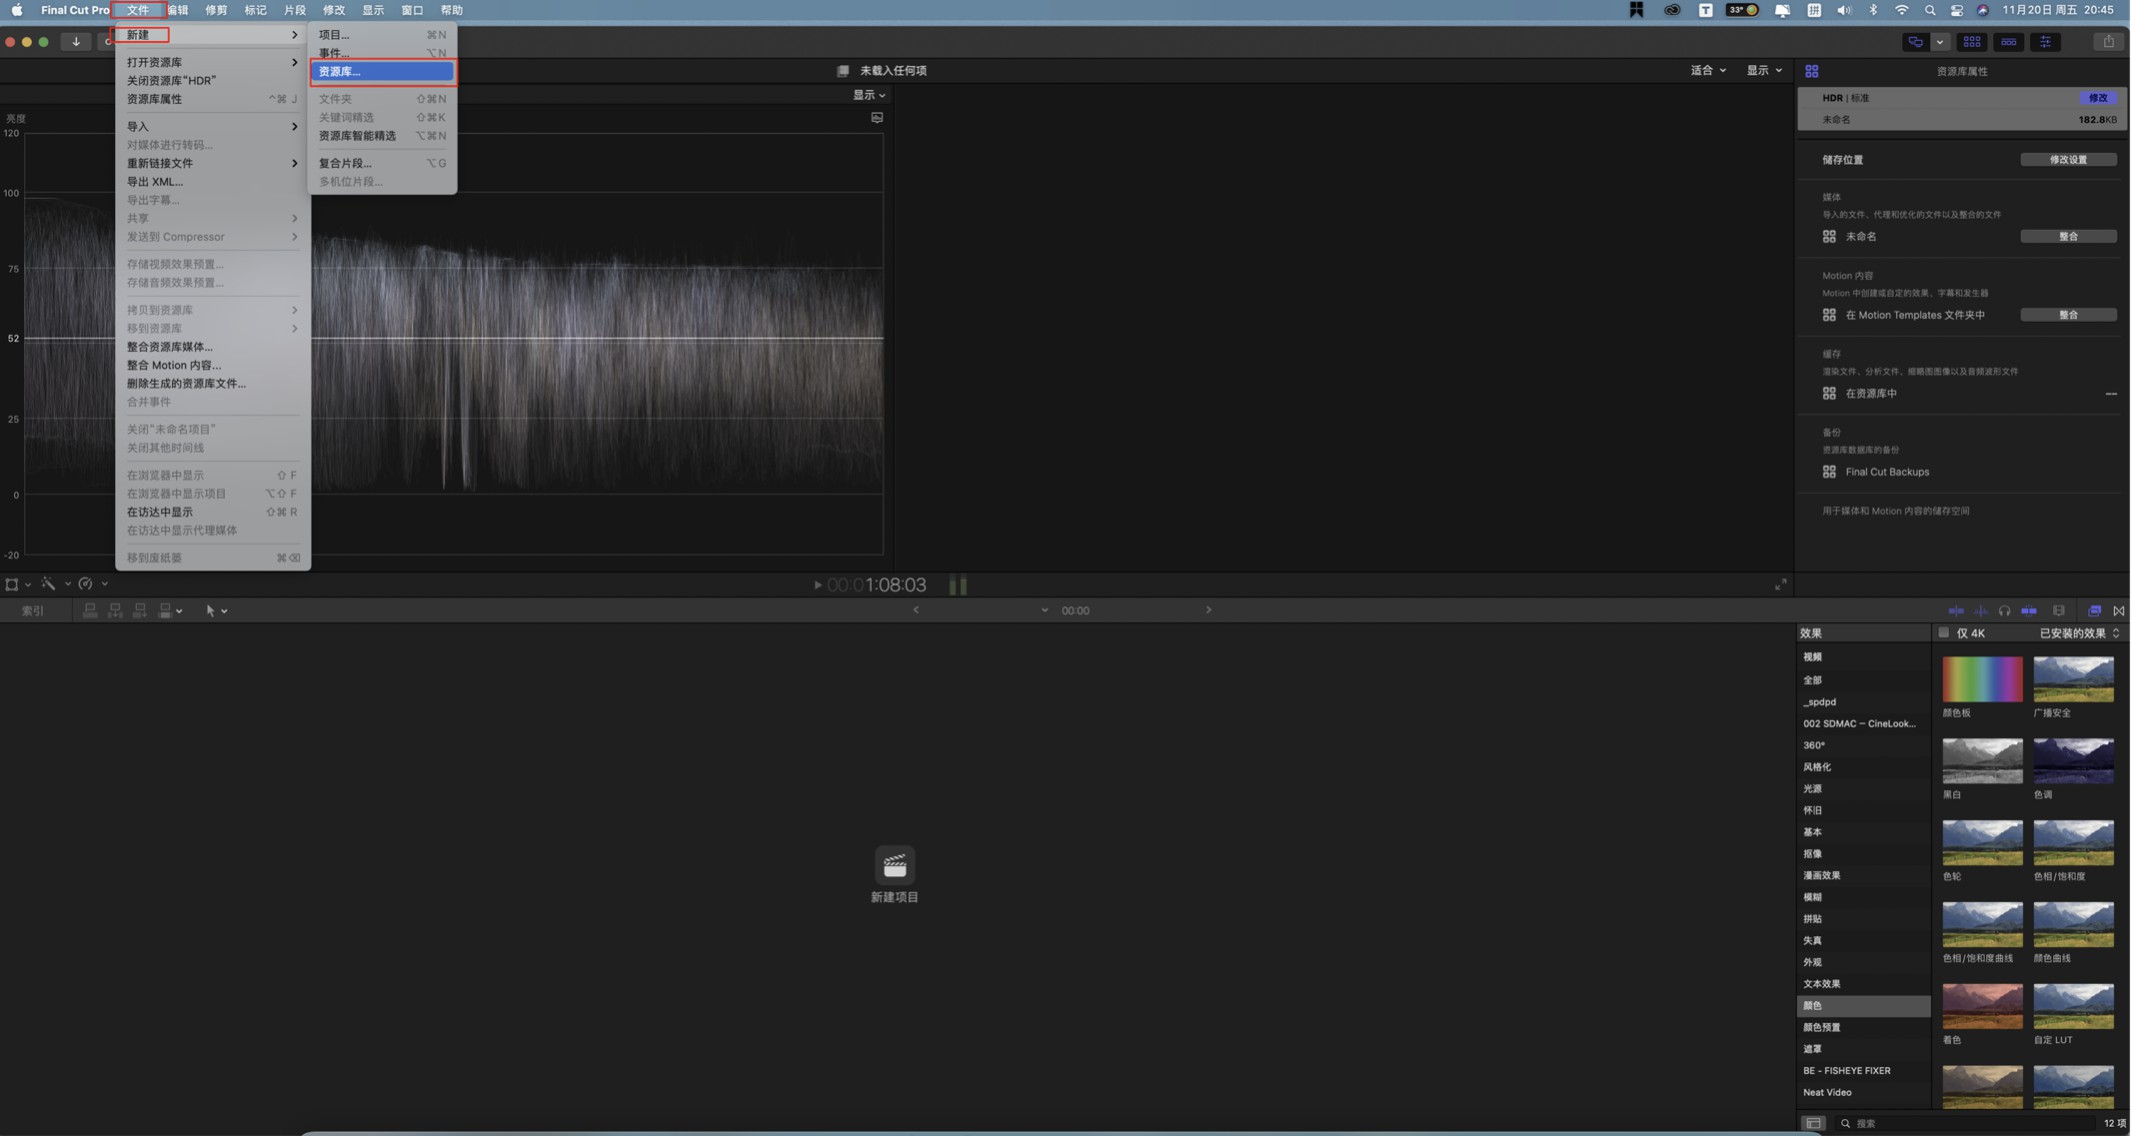Click the append clip icon

tap(140, 611)
